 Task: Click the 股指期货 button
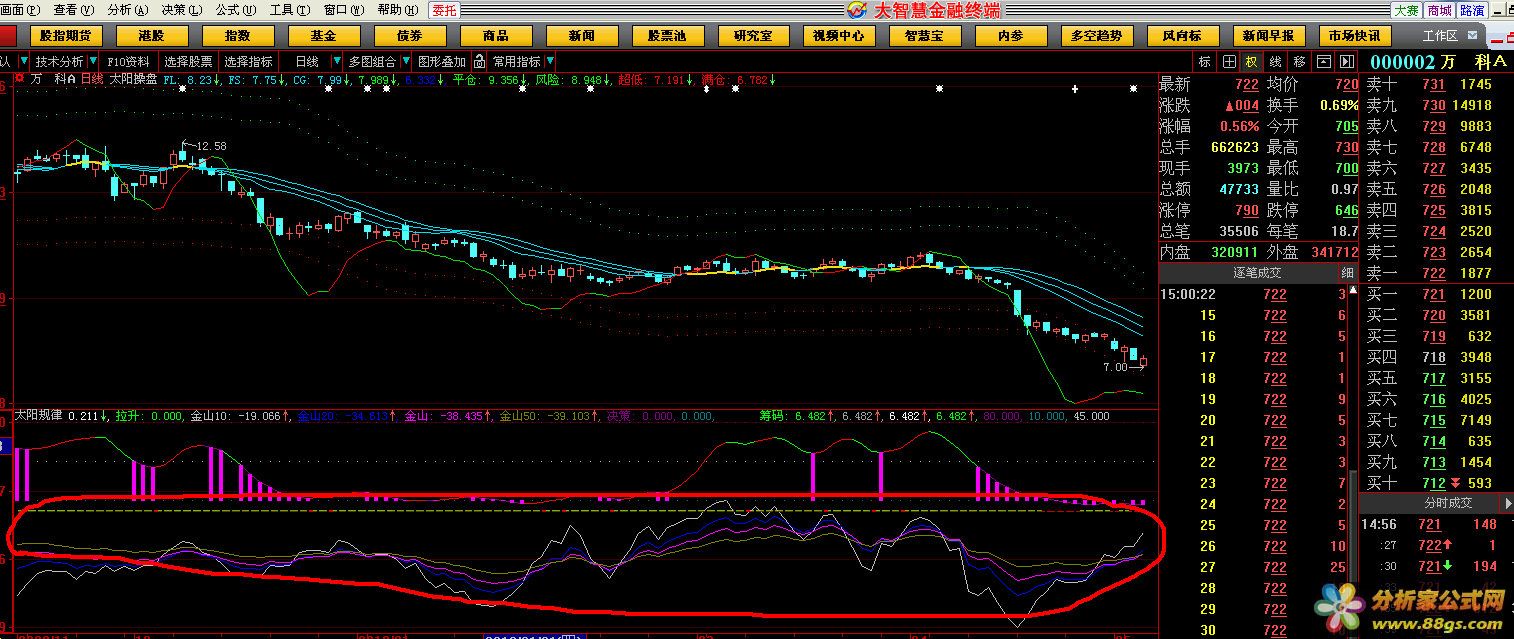pos(66,35)
